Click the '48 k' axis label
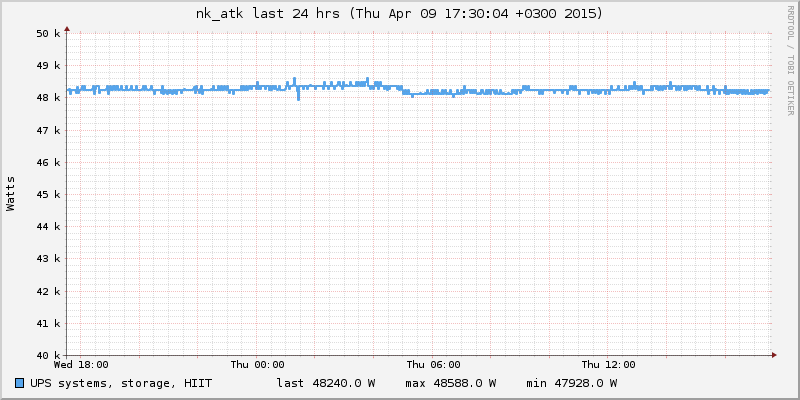 (48, 98)
